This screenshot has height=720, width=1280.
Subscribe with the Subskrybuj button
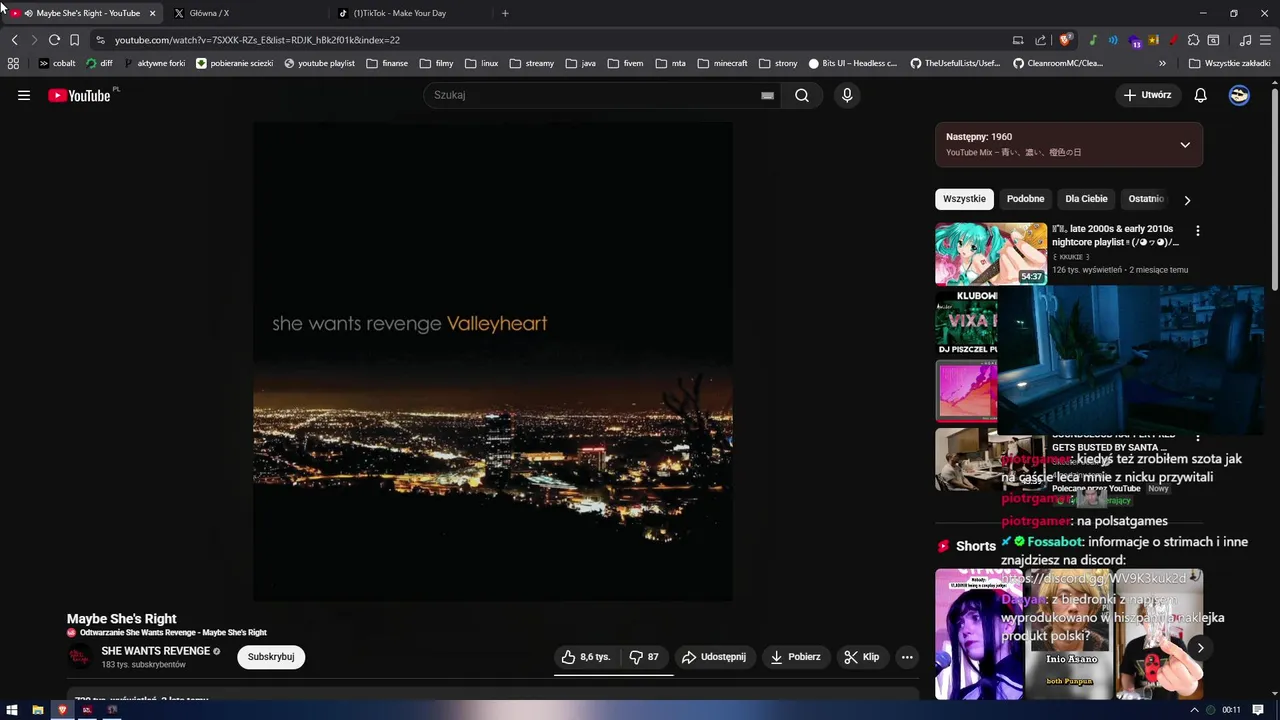[x=271, y=657]
